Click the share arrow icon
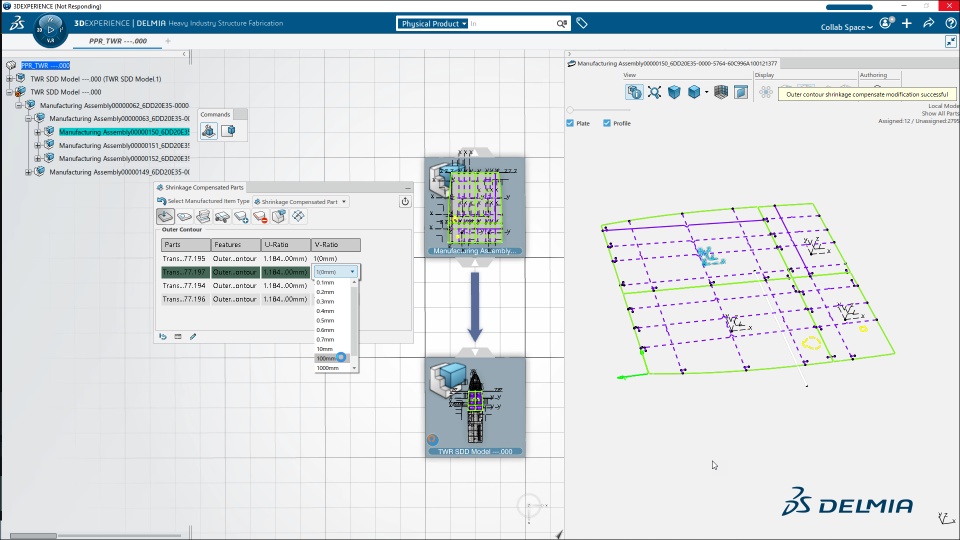Viewport: 960px width, 540px height. coord(929,23)
